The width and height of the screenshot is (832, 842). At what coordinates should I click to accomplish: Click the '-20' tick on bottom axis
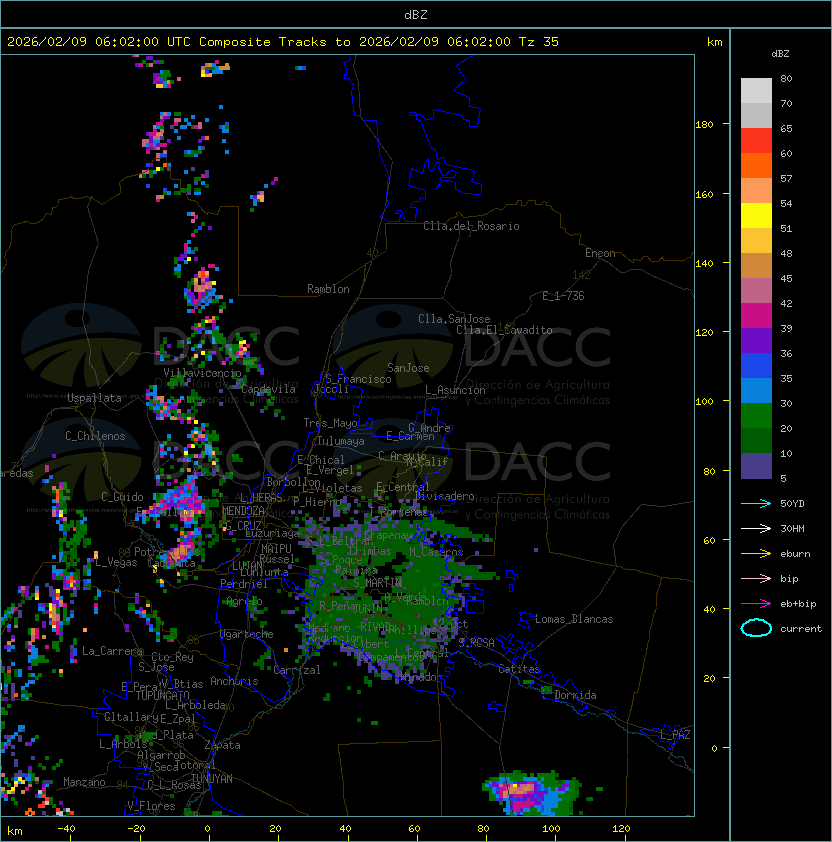point(136,829)
